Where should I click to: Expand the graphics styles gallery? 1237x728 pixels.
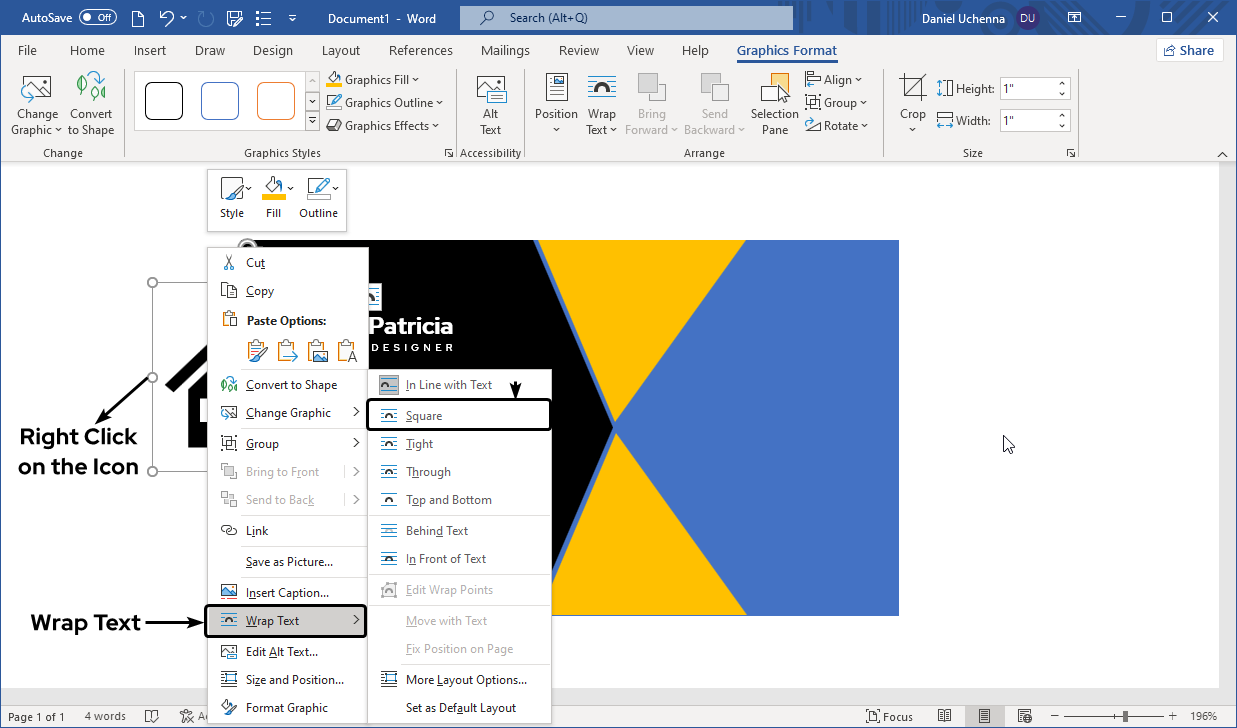coord(312,122)
